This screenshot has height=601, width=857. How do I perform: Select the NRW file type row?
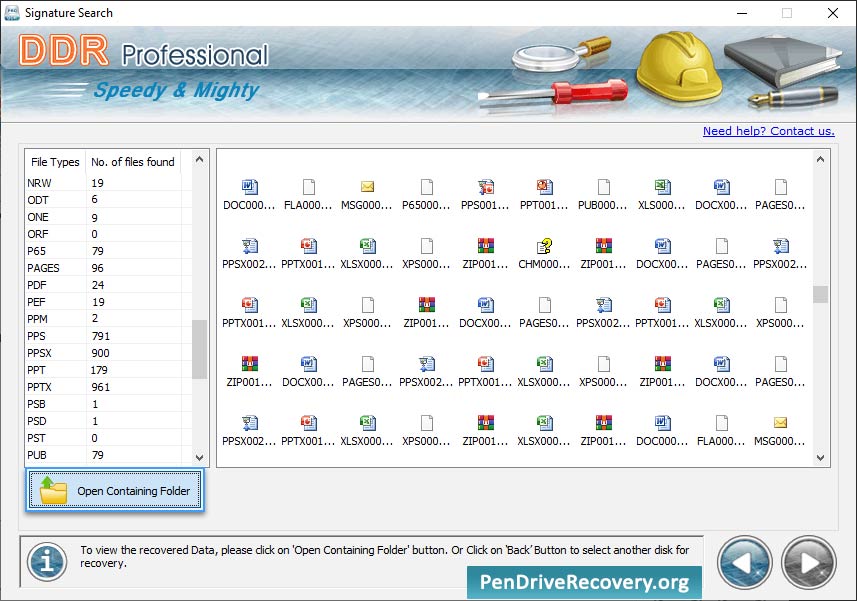104,183
